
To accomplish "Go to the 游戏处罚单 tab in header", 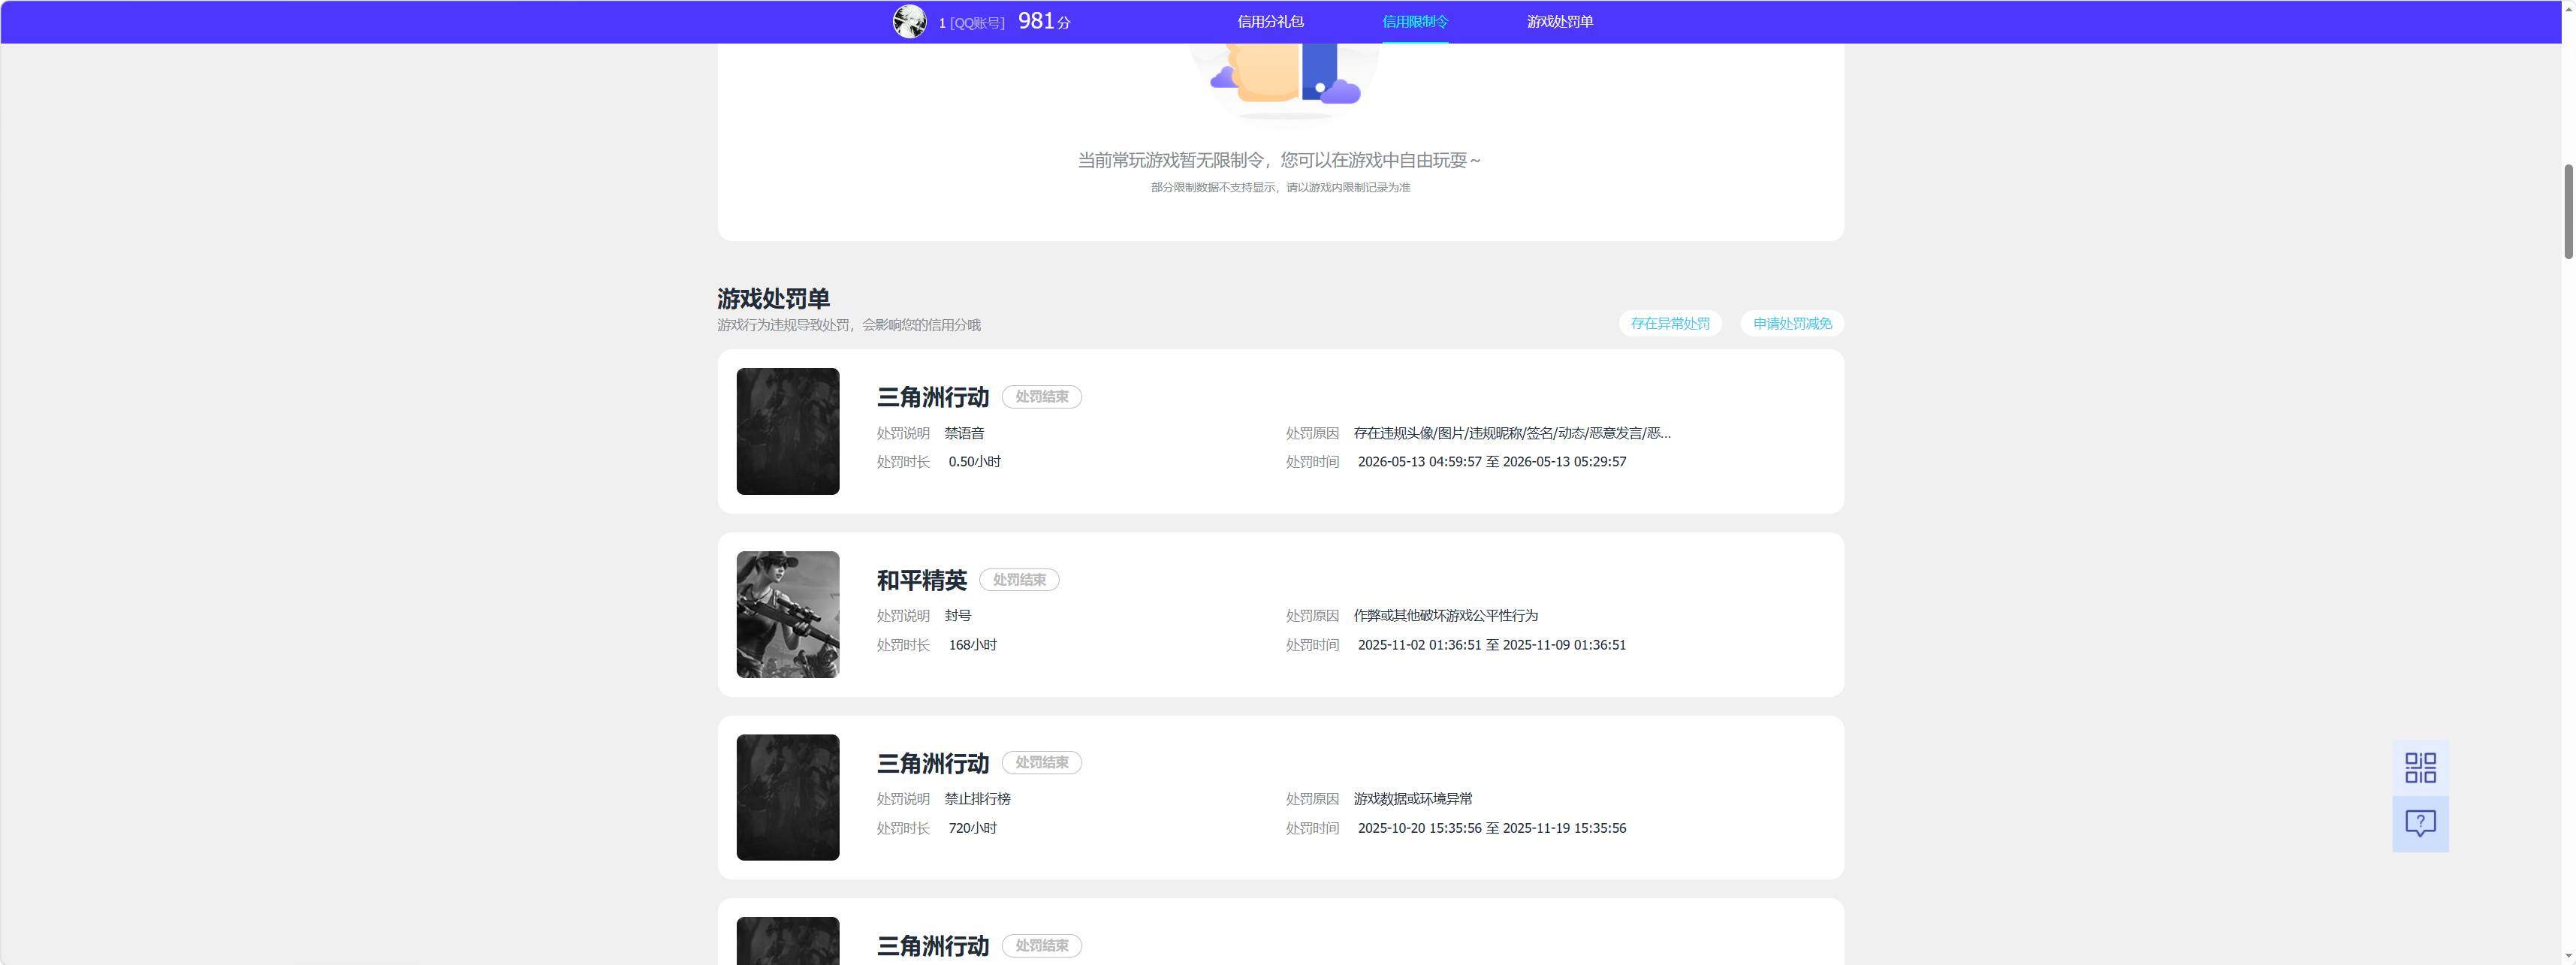I will point(1560,21).
